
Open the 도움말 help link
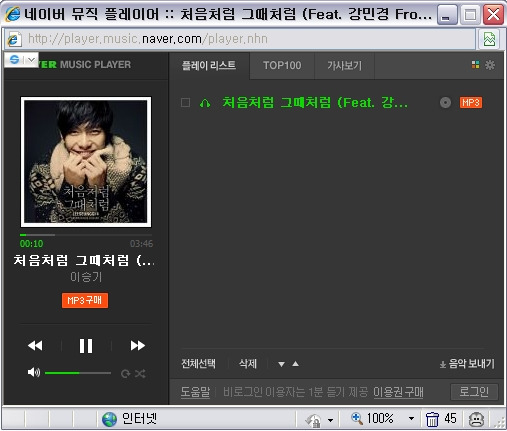point(195,392)
